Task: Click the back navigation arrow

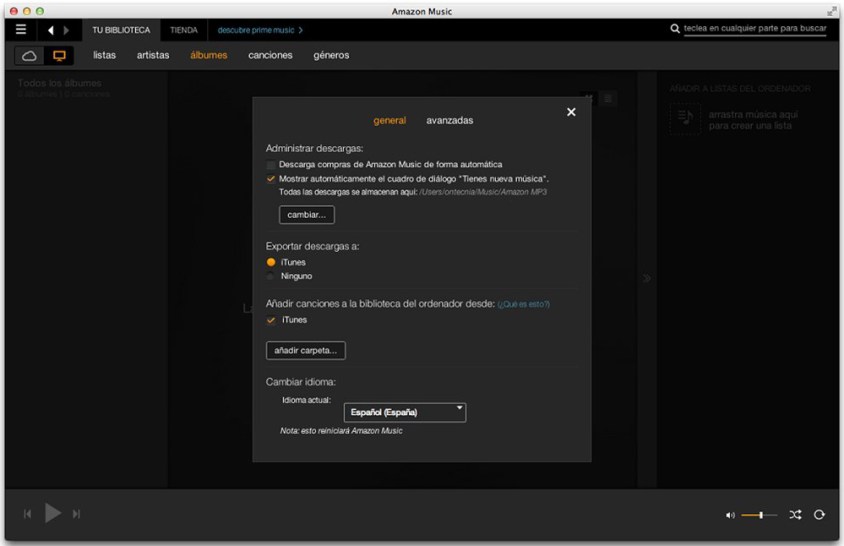Action: (x=50, y=30)
